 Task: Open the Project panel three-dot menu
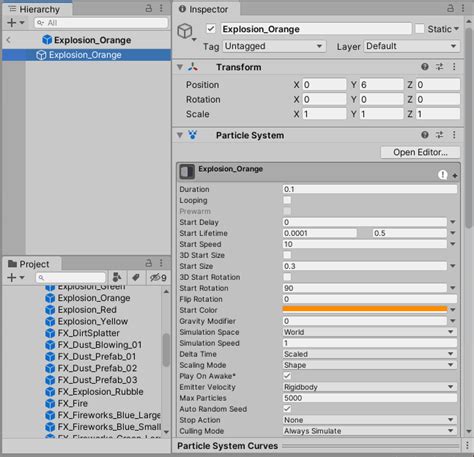[161, 263]
